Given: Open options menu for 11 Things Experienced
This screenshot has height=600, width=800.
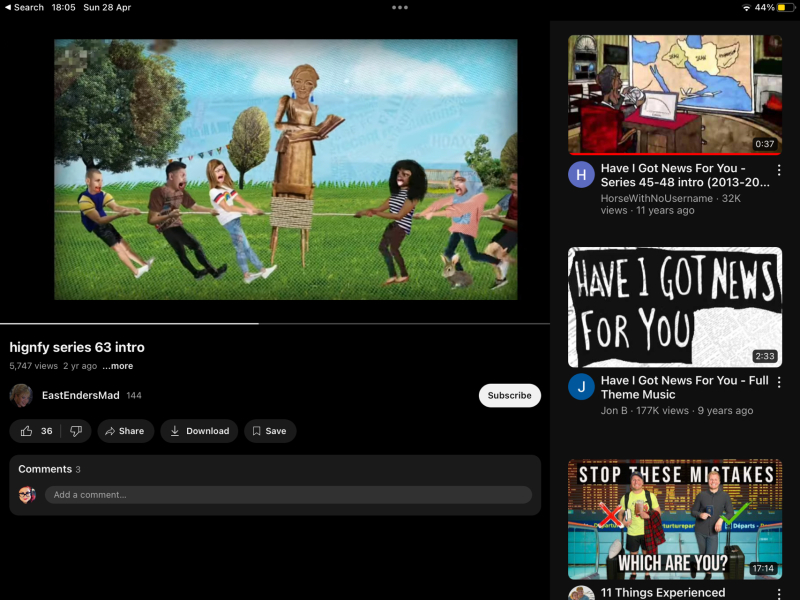Looking at the screenshot, I should pyautogui.click(x=779, y=593).
